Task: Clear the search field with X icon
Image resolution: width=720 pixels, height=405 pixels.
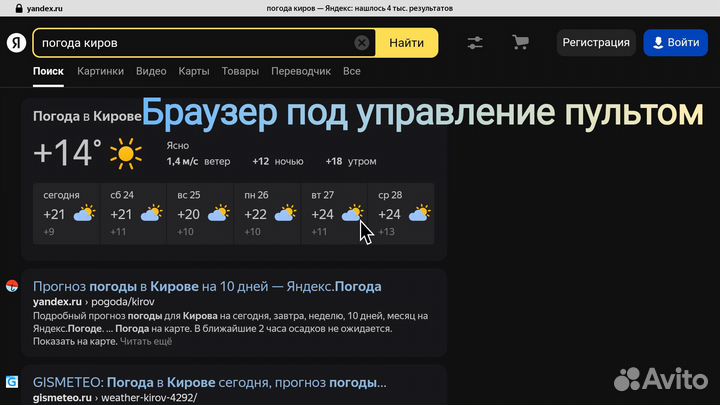Action: coord(362,43)
